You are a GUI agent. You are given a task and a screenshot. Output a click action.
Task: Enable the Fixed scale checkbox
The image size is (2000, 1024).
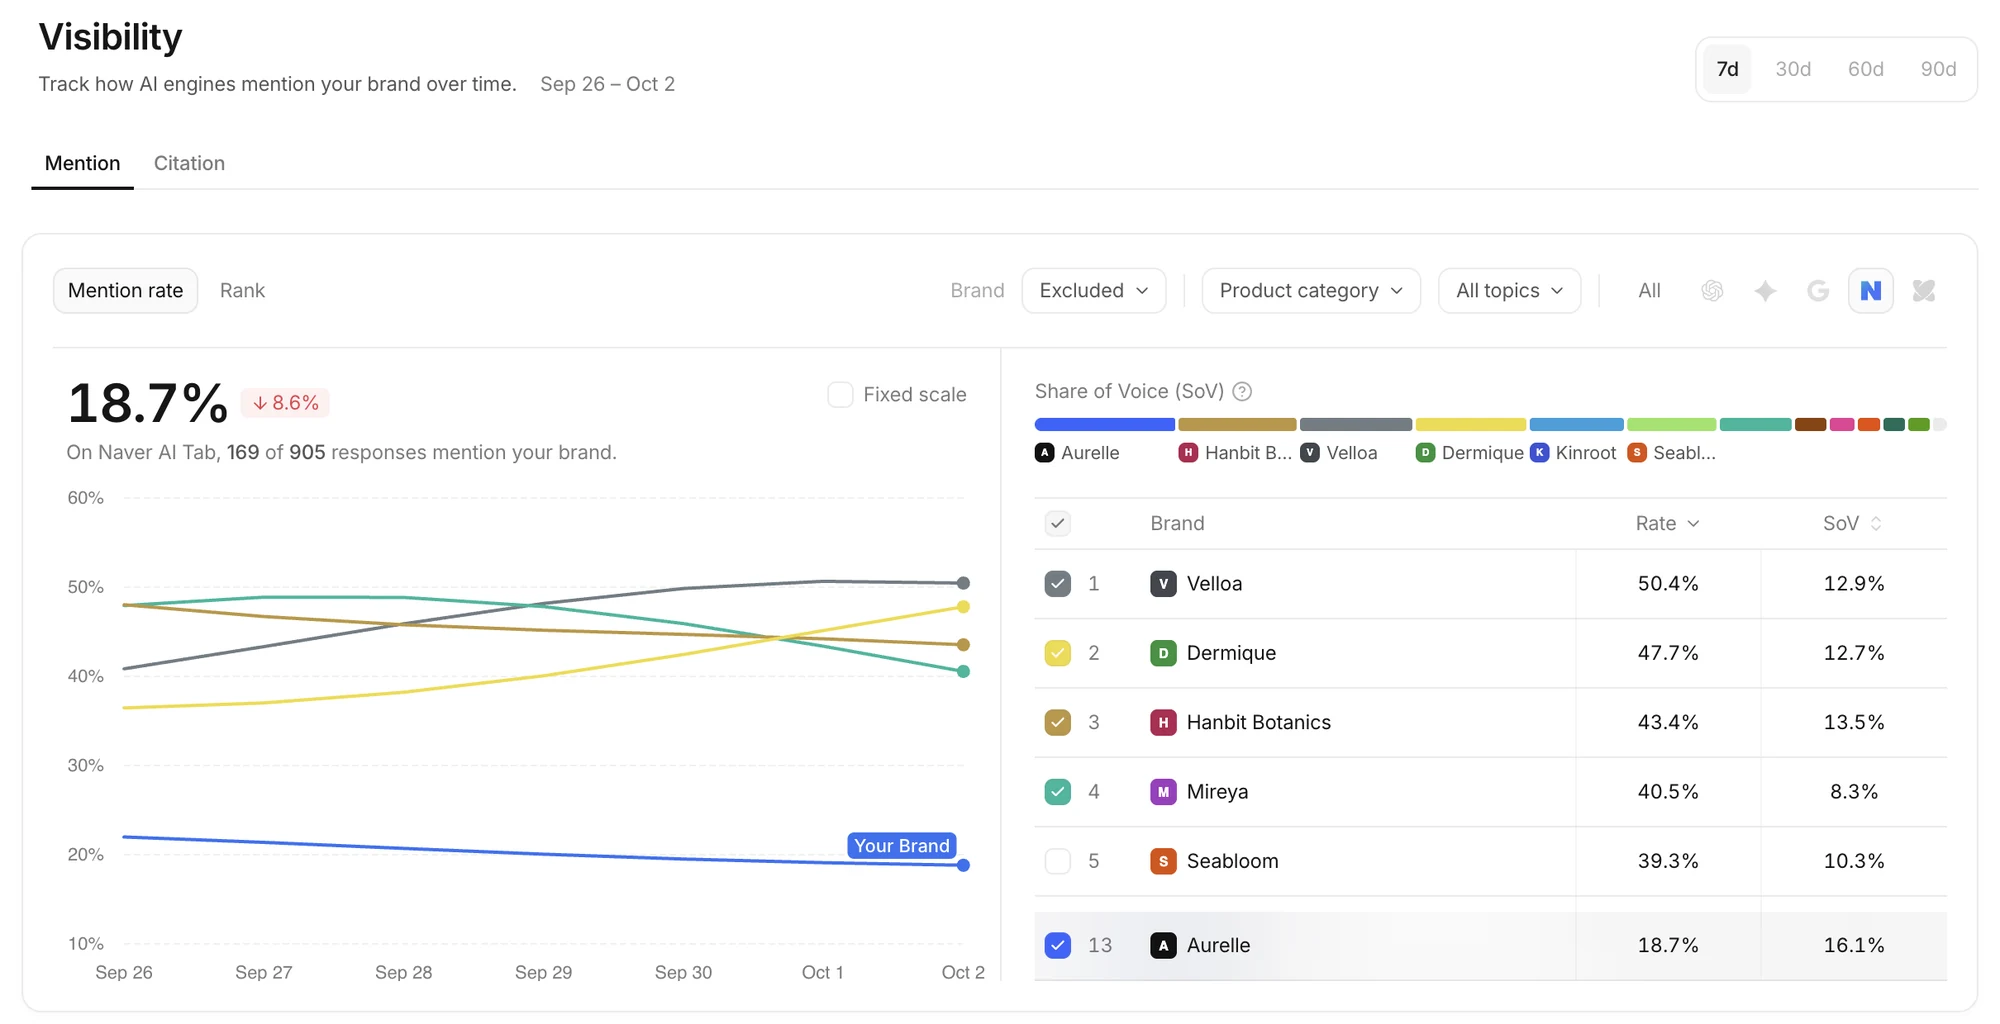(840, 394)
